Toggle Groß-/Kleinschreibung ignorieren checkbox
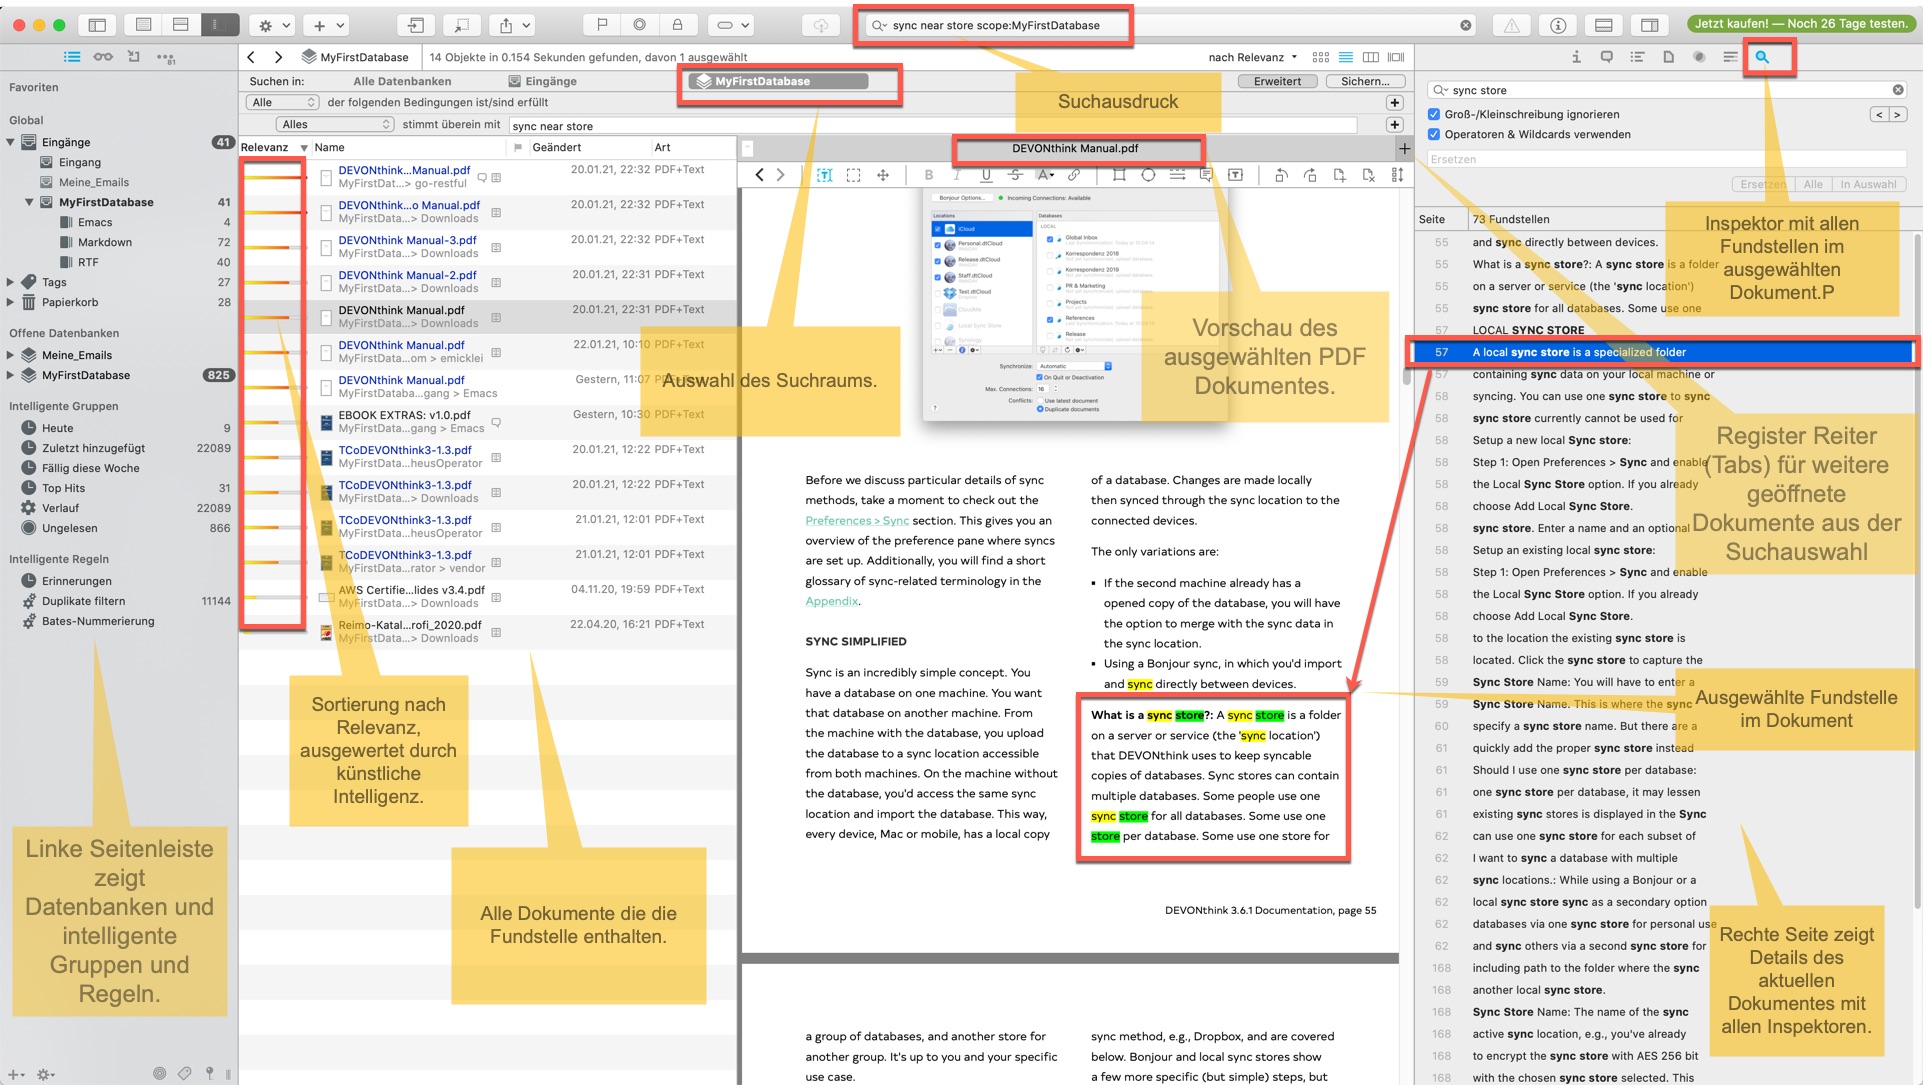The width and height of the screenshot is (1923, 1085). pos(1434,114)
